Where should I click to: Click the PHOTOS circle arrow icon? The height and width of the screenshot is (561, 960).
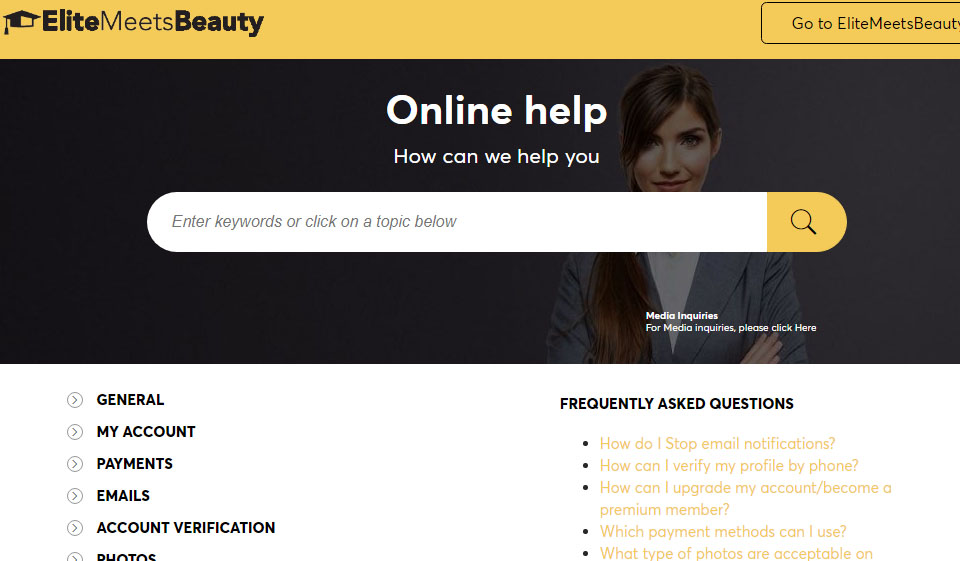pyautogui.click(x=75, y=556)
